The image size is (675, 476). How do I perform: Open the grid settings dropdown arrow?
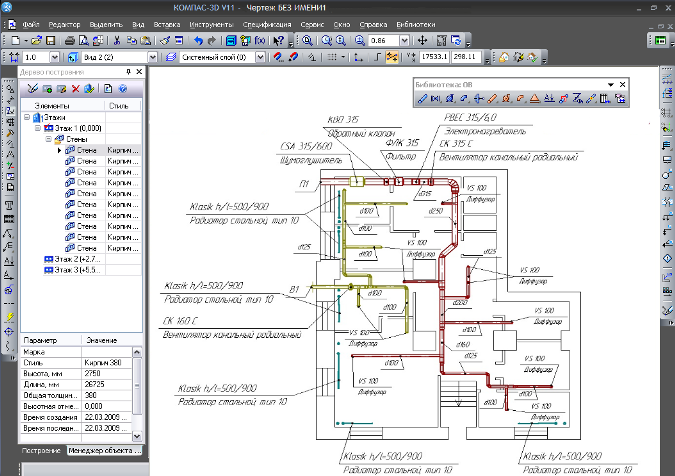coord(343,57)
